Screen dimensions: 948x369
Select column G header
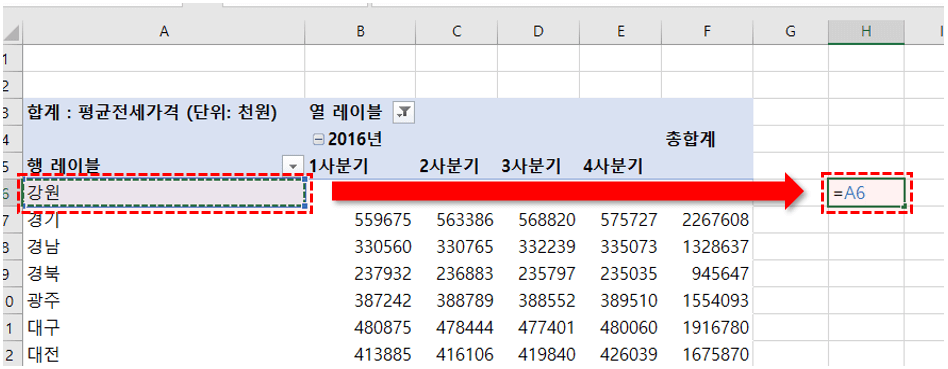(x=790, y=33)
